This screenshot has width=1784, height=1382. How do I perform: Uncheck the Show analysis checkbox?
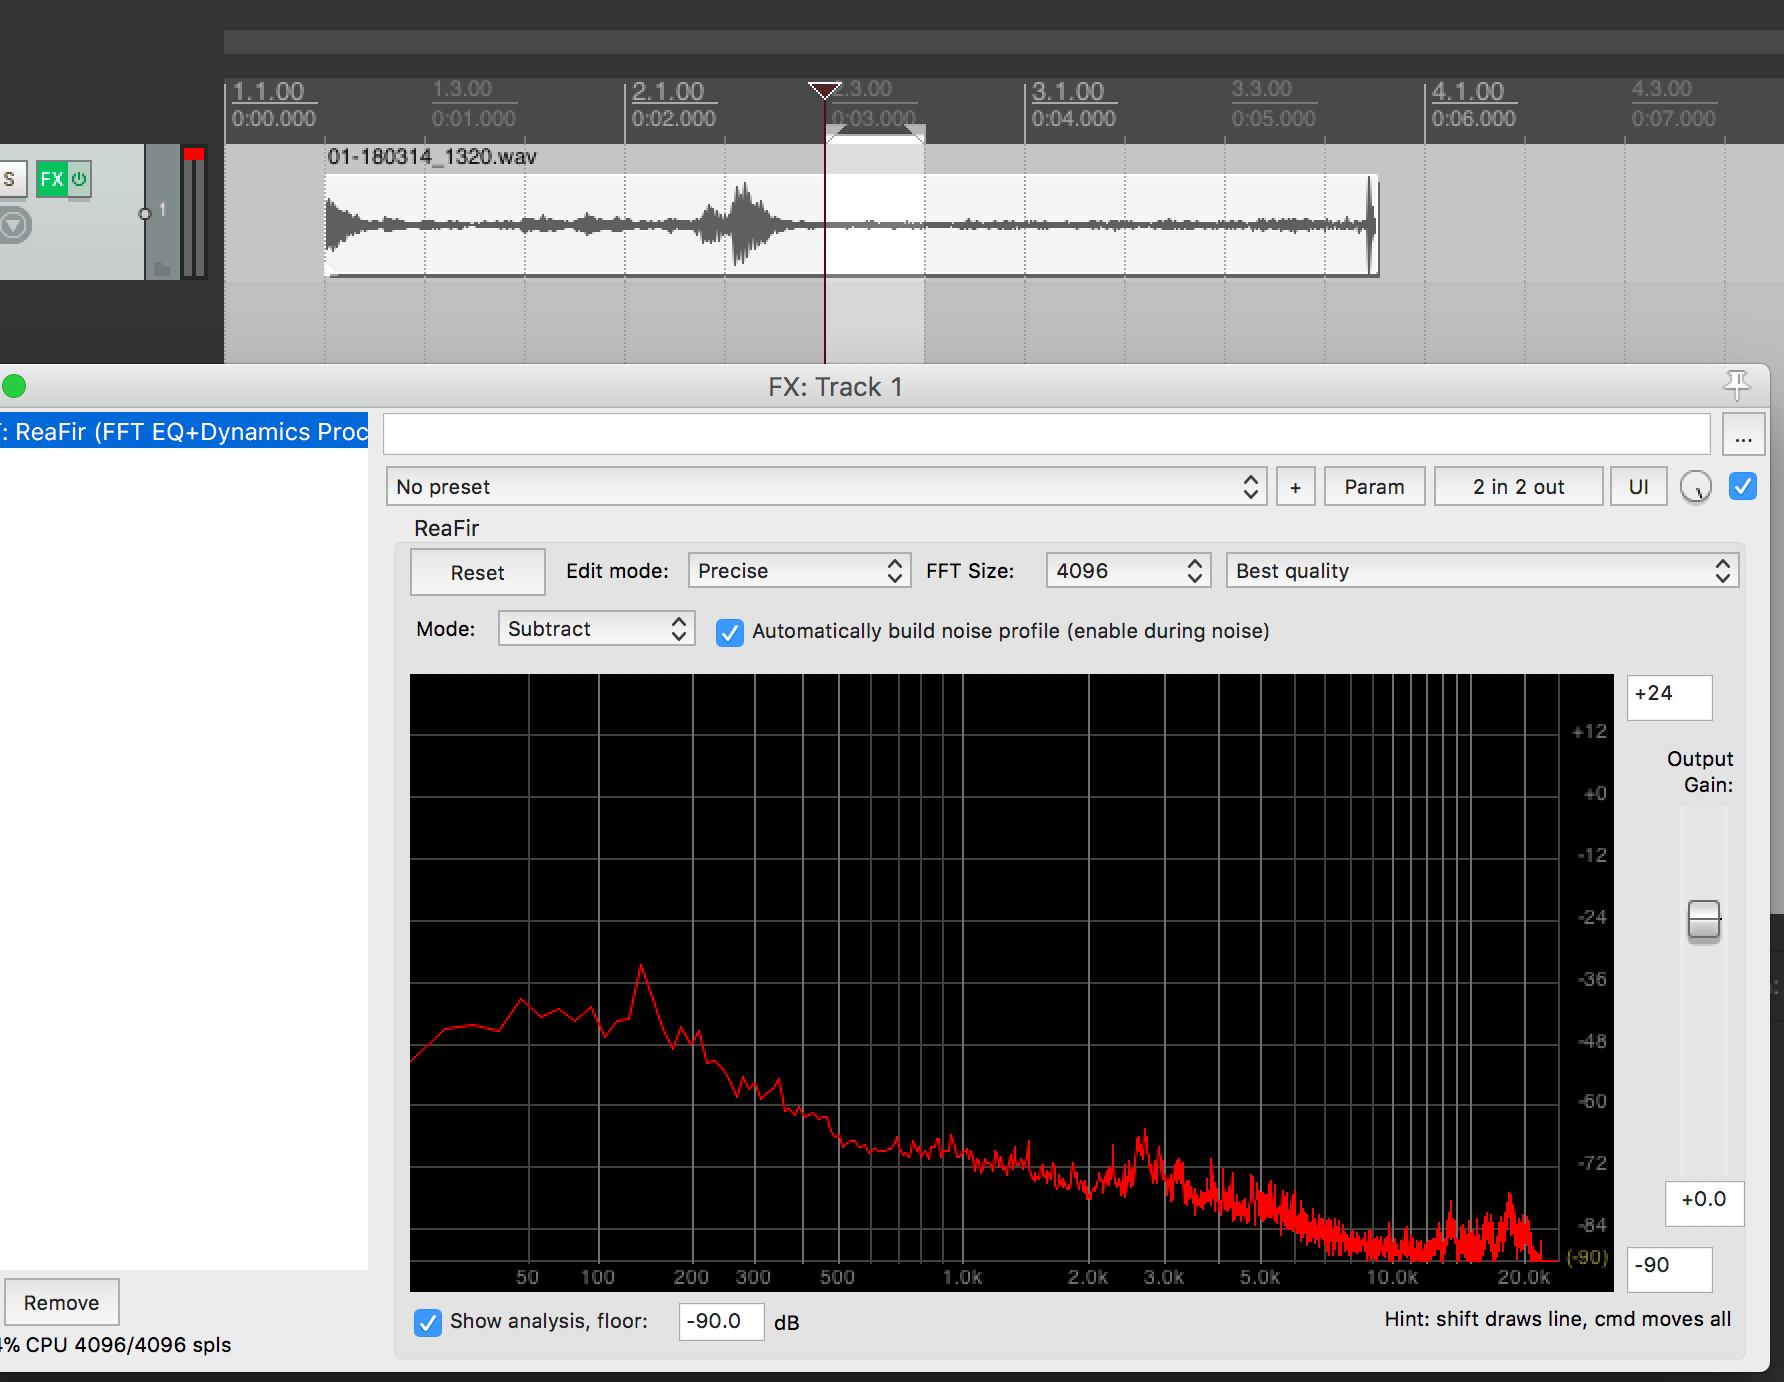(428, 1322)
